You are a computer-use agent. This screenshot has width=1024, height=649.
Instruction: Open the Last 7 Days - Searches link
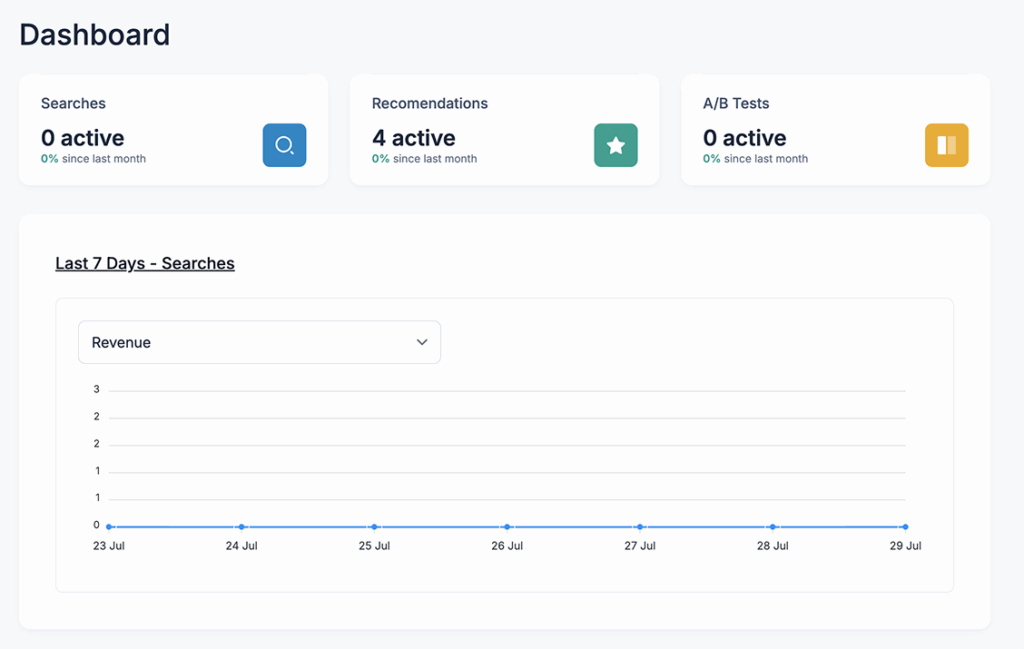(x=145, y=263)
